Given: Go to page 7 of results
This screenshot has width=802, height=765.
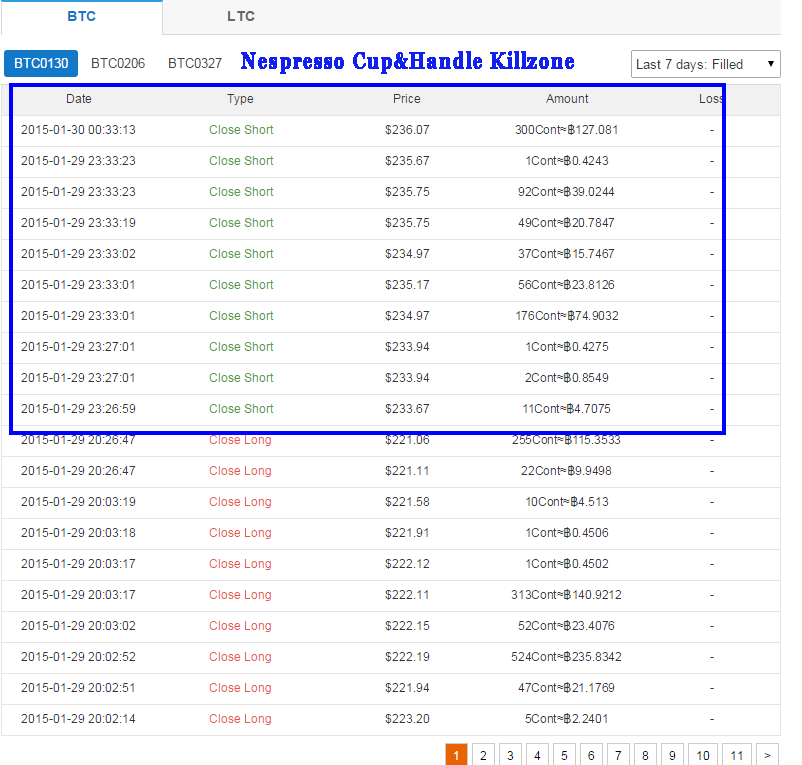Looking at the screenshot, I should tap(618, 755).
